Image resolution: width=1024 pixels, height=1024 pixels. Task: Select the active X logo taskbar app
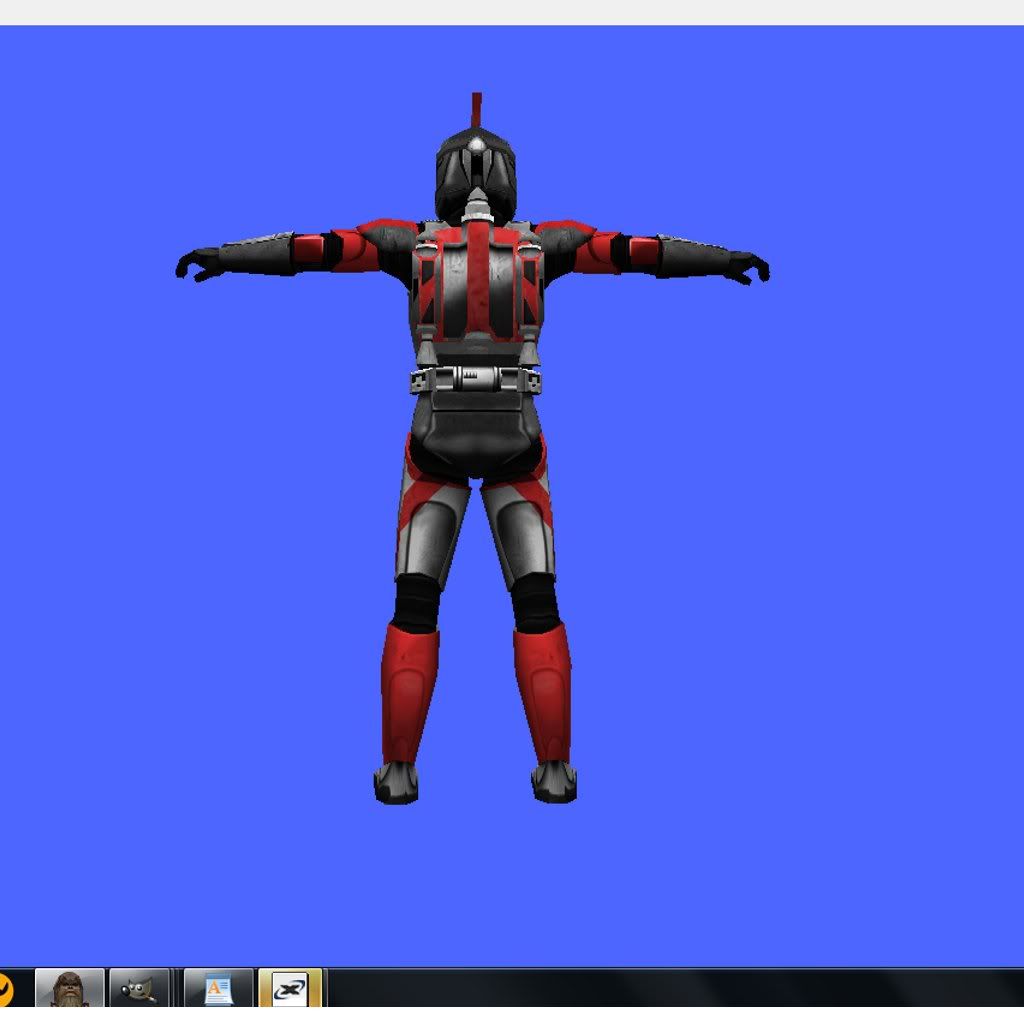click(x=290, y=988)
